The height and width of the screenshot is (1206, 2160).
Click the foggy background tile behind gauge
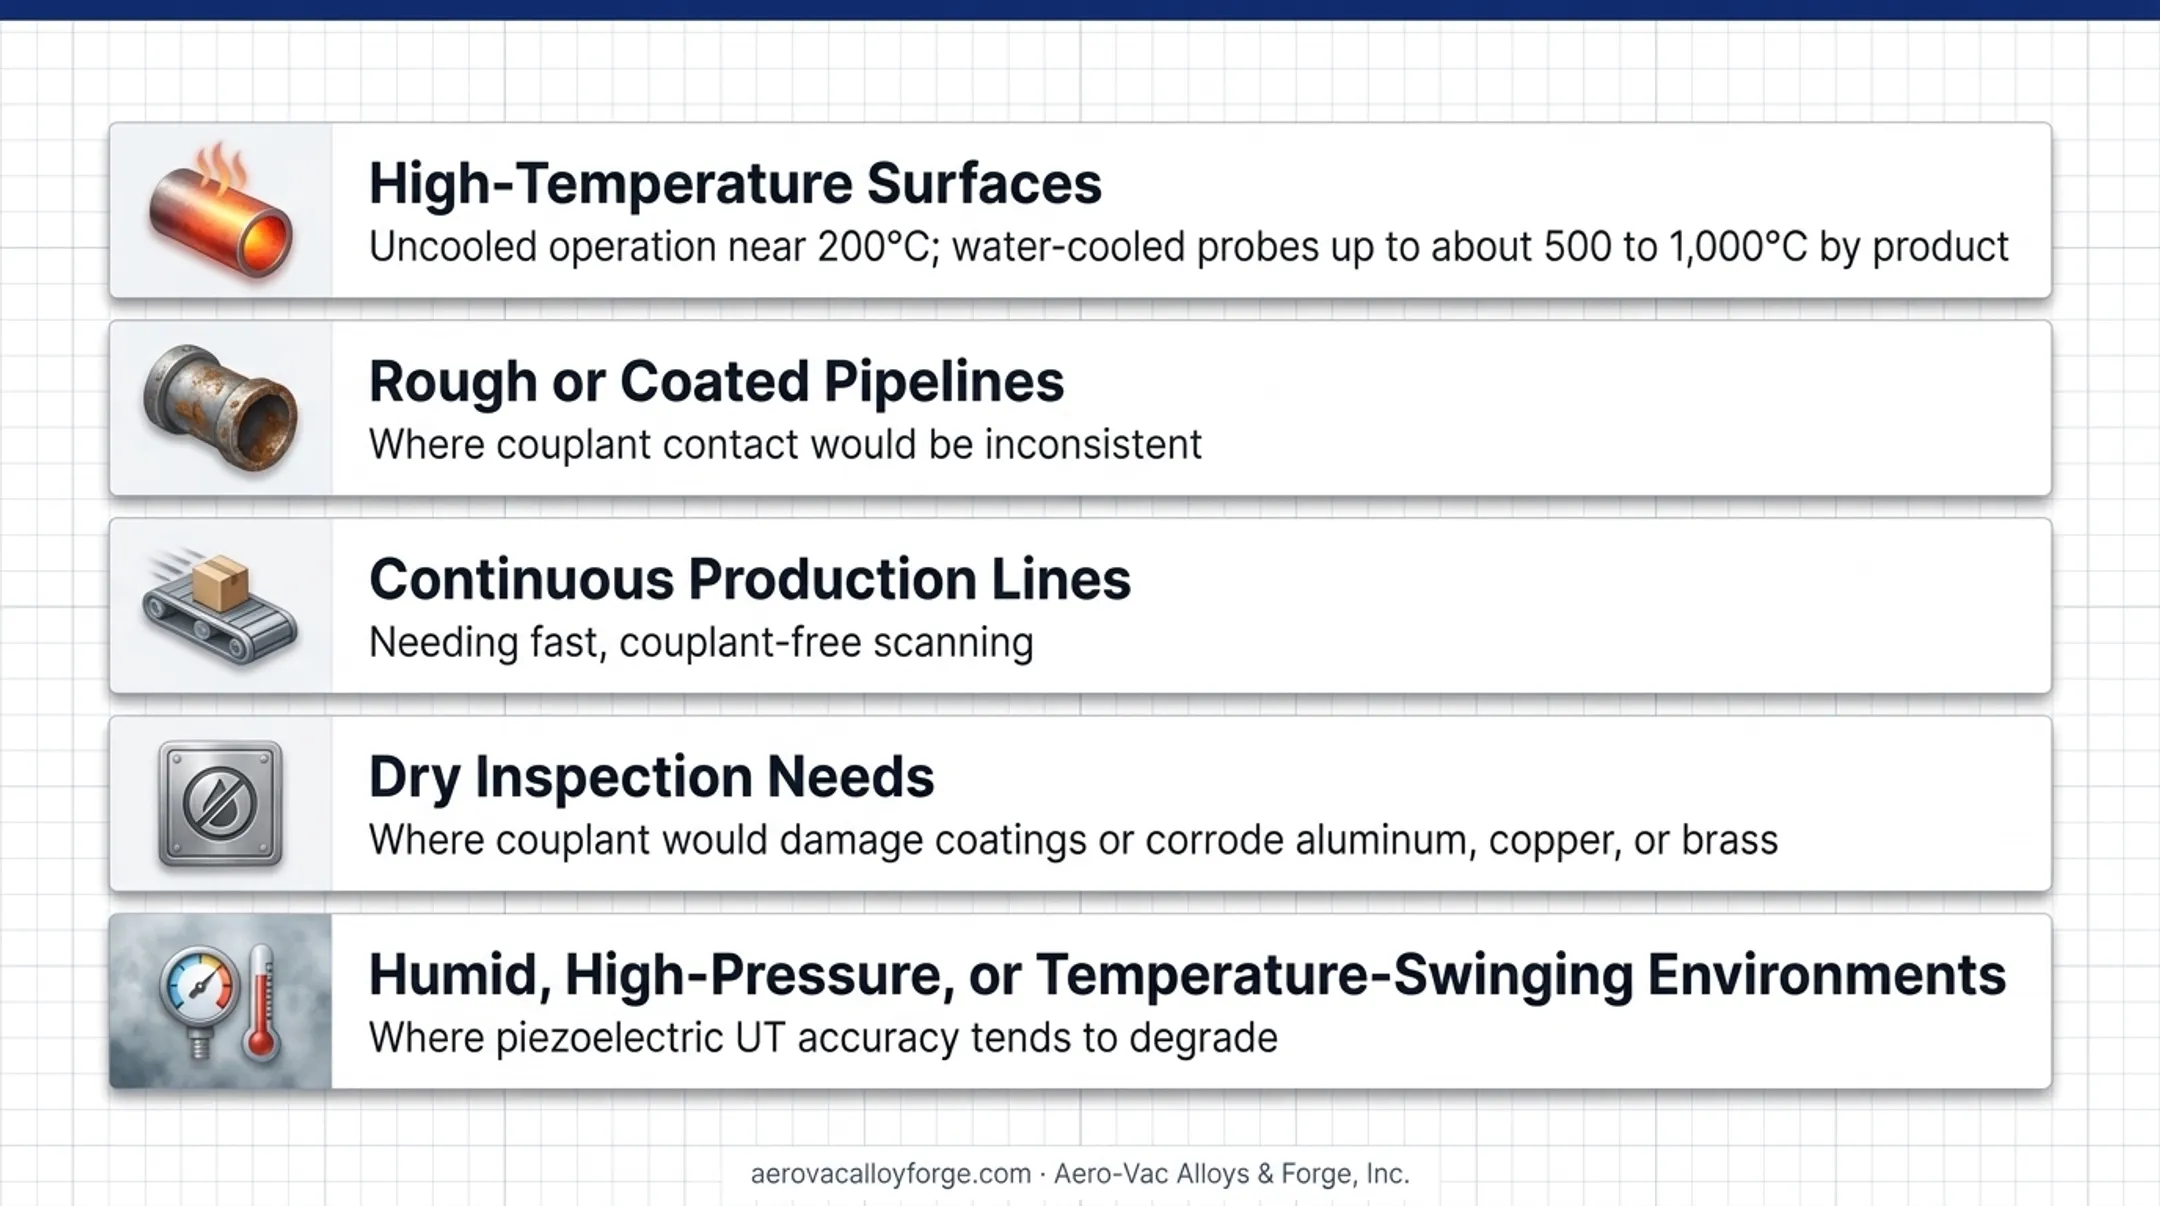(x=221, y=1001)
